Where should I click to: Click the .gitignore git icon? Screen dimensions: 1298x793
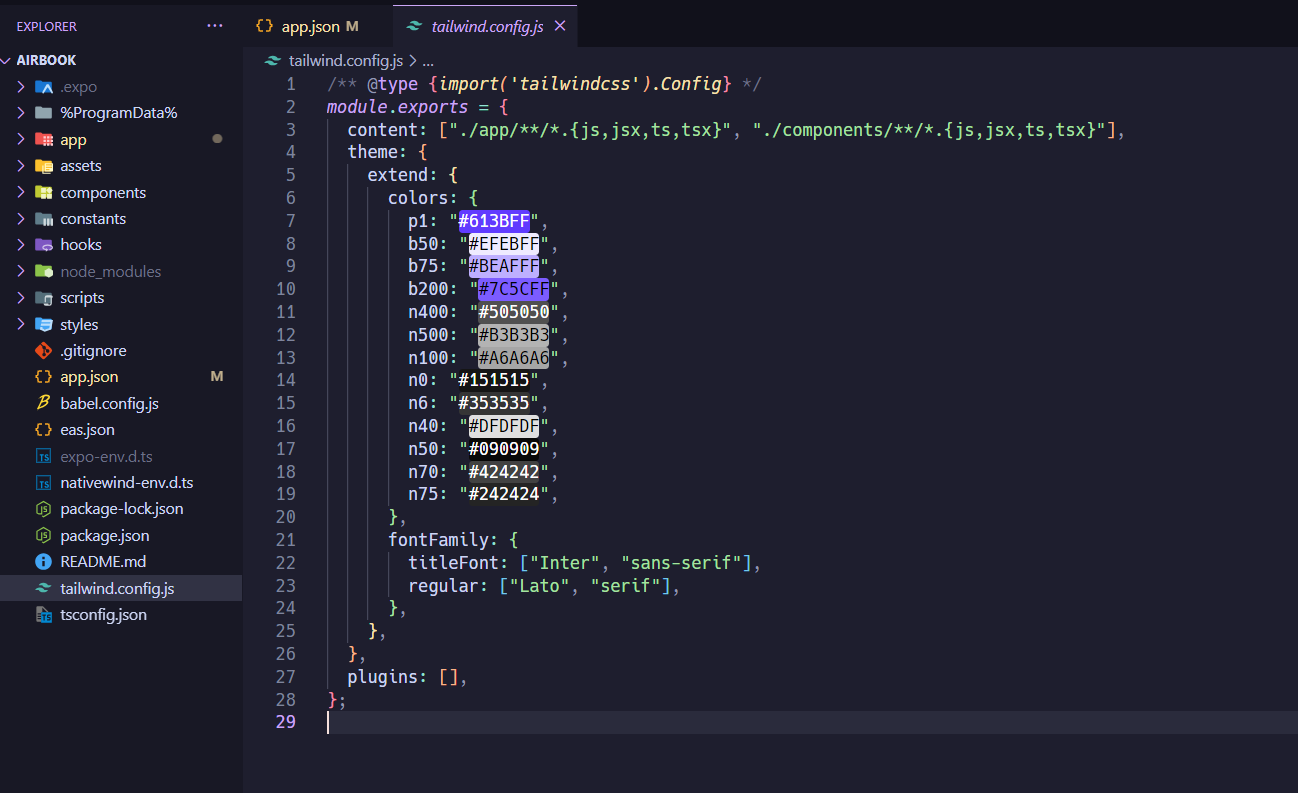43,351
